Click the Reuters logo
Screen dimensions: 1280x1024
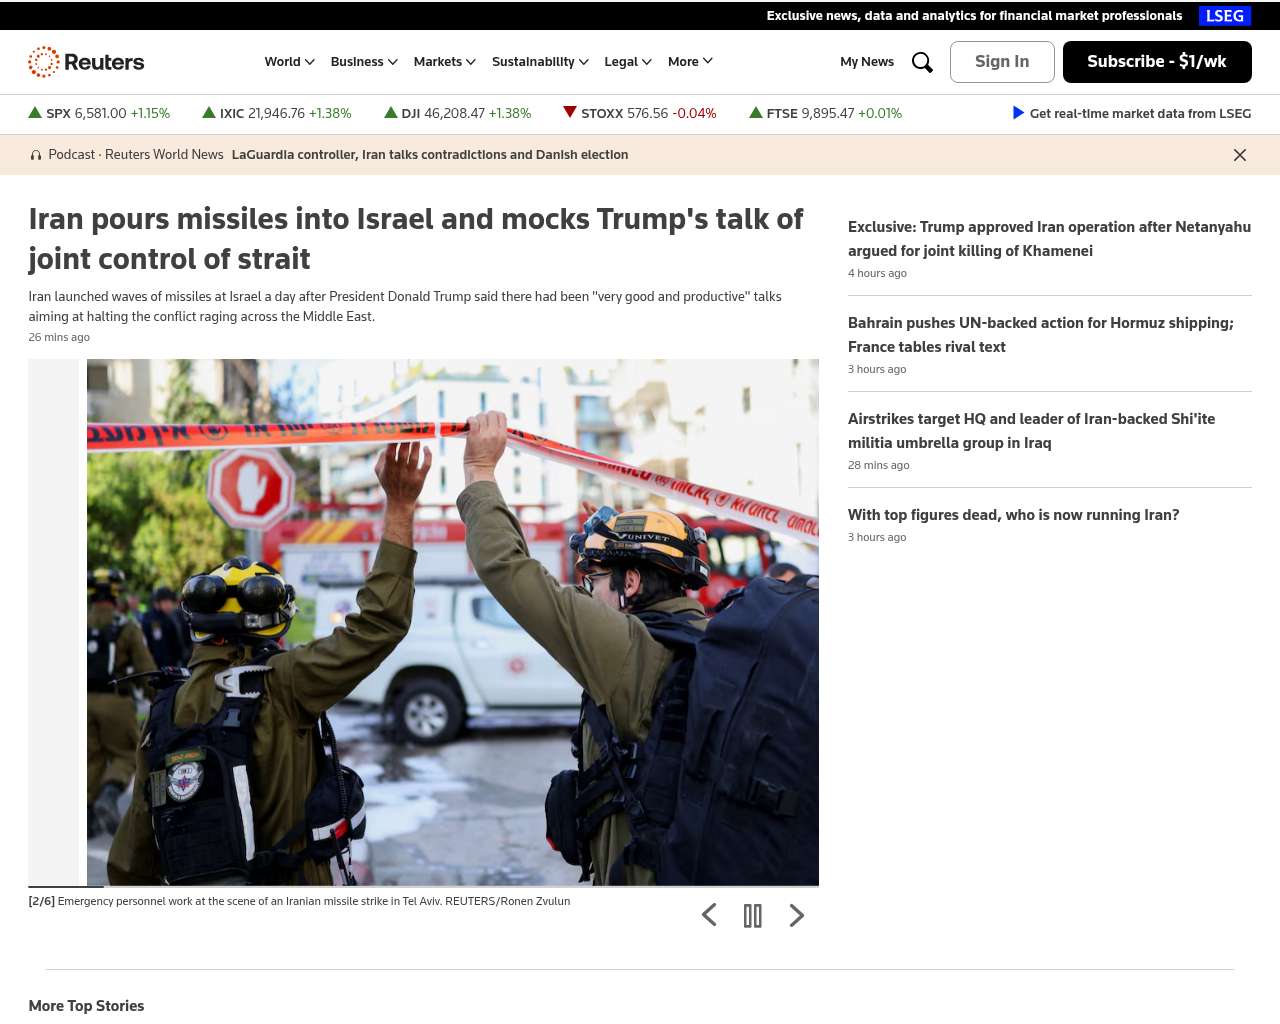[86, 62]
